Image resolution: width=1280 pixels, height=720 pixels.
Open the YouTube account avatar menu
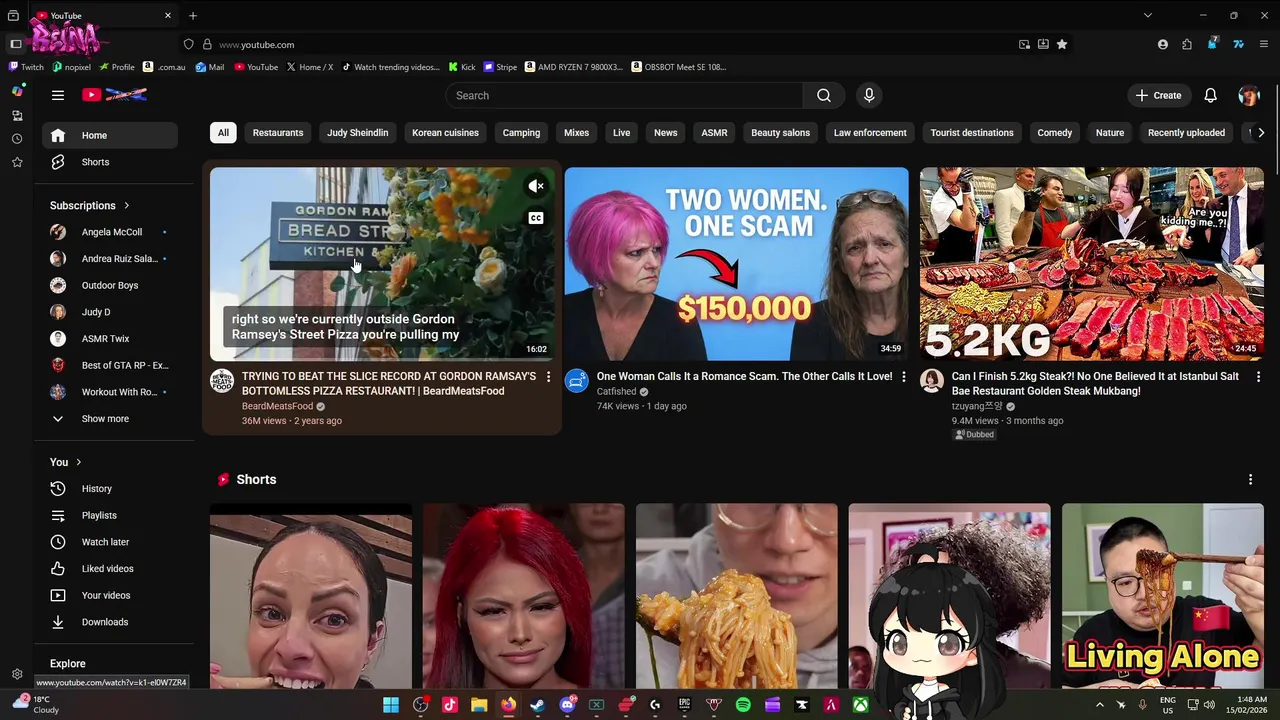coord(1248,95)
